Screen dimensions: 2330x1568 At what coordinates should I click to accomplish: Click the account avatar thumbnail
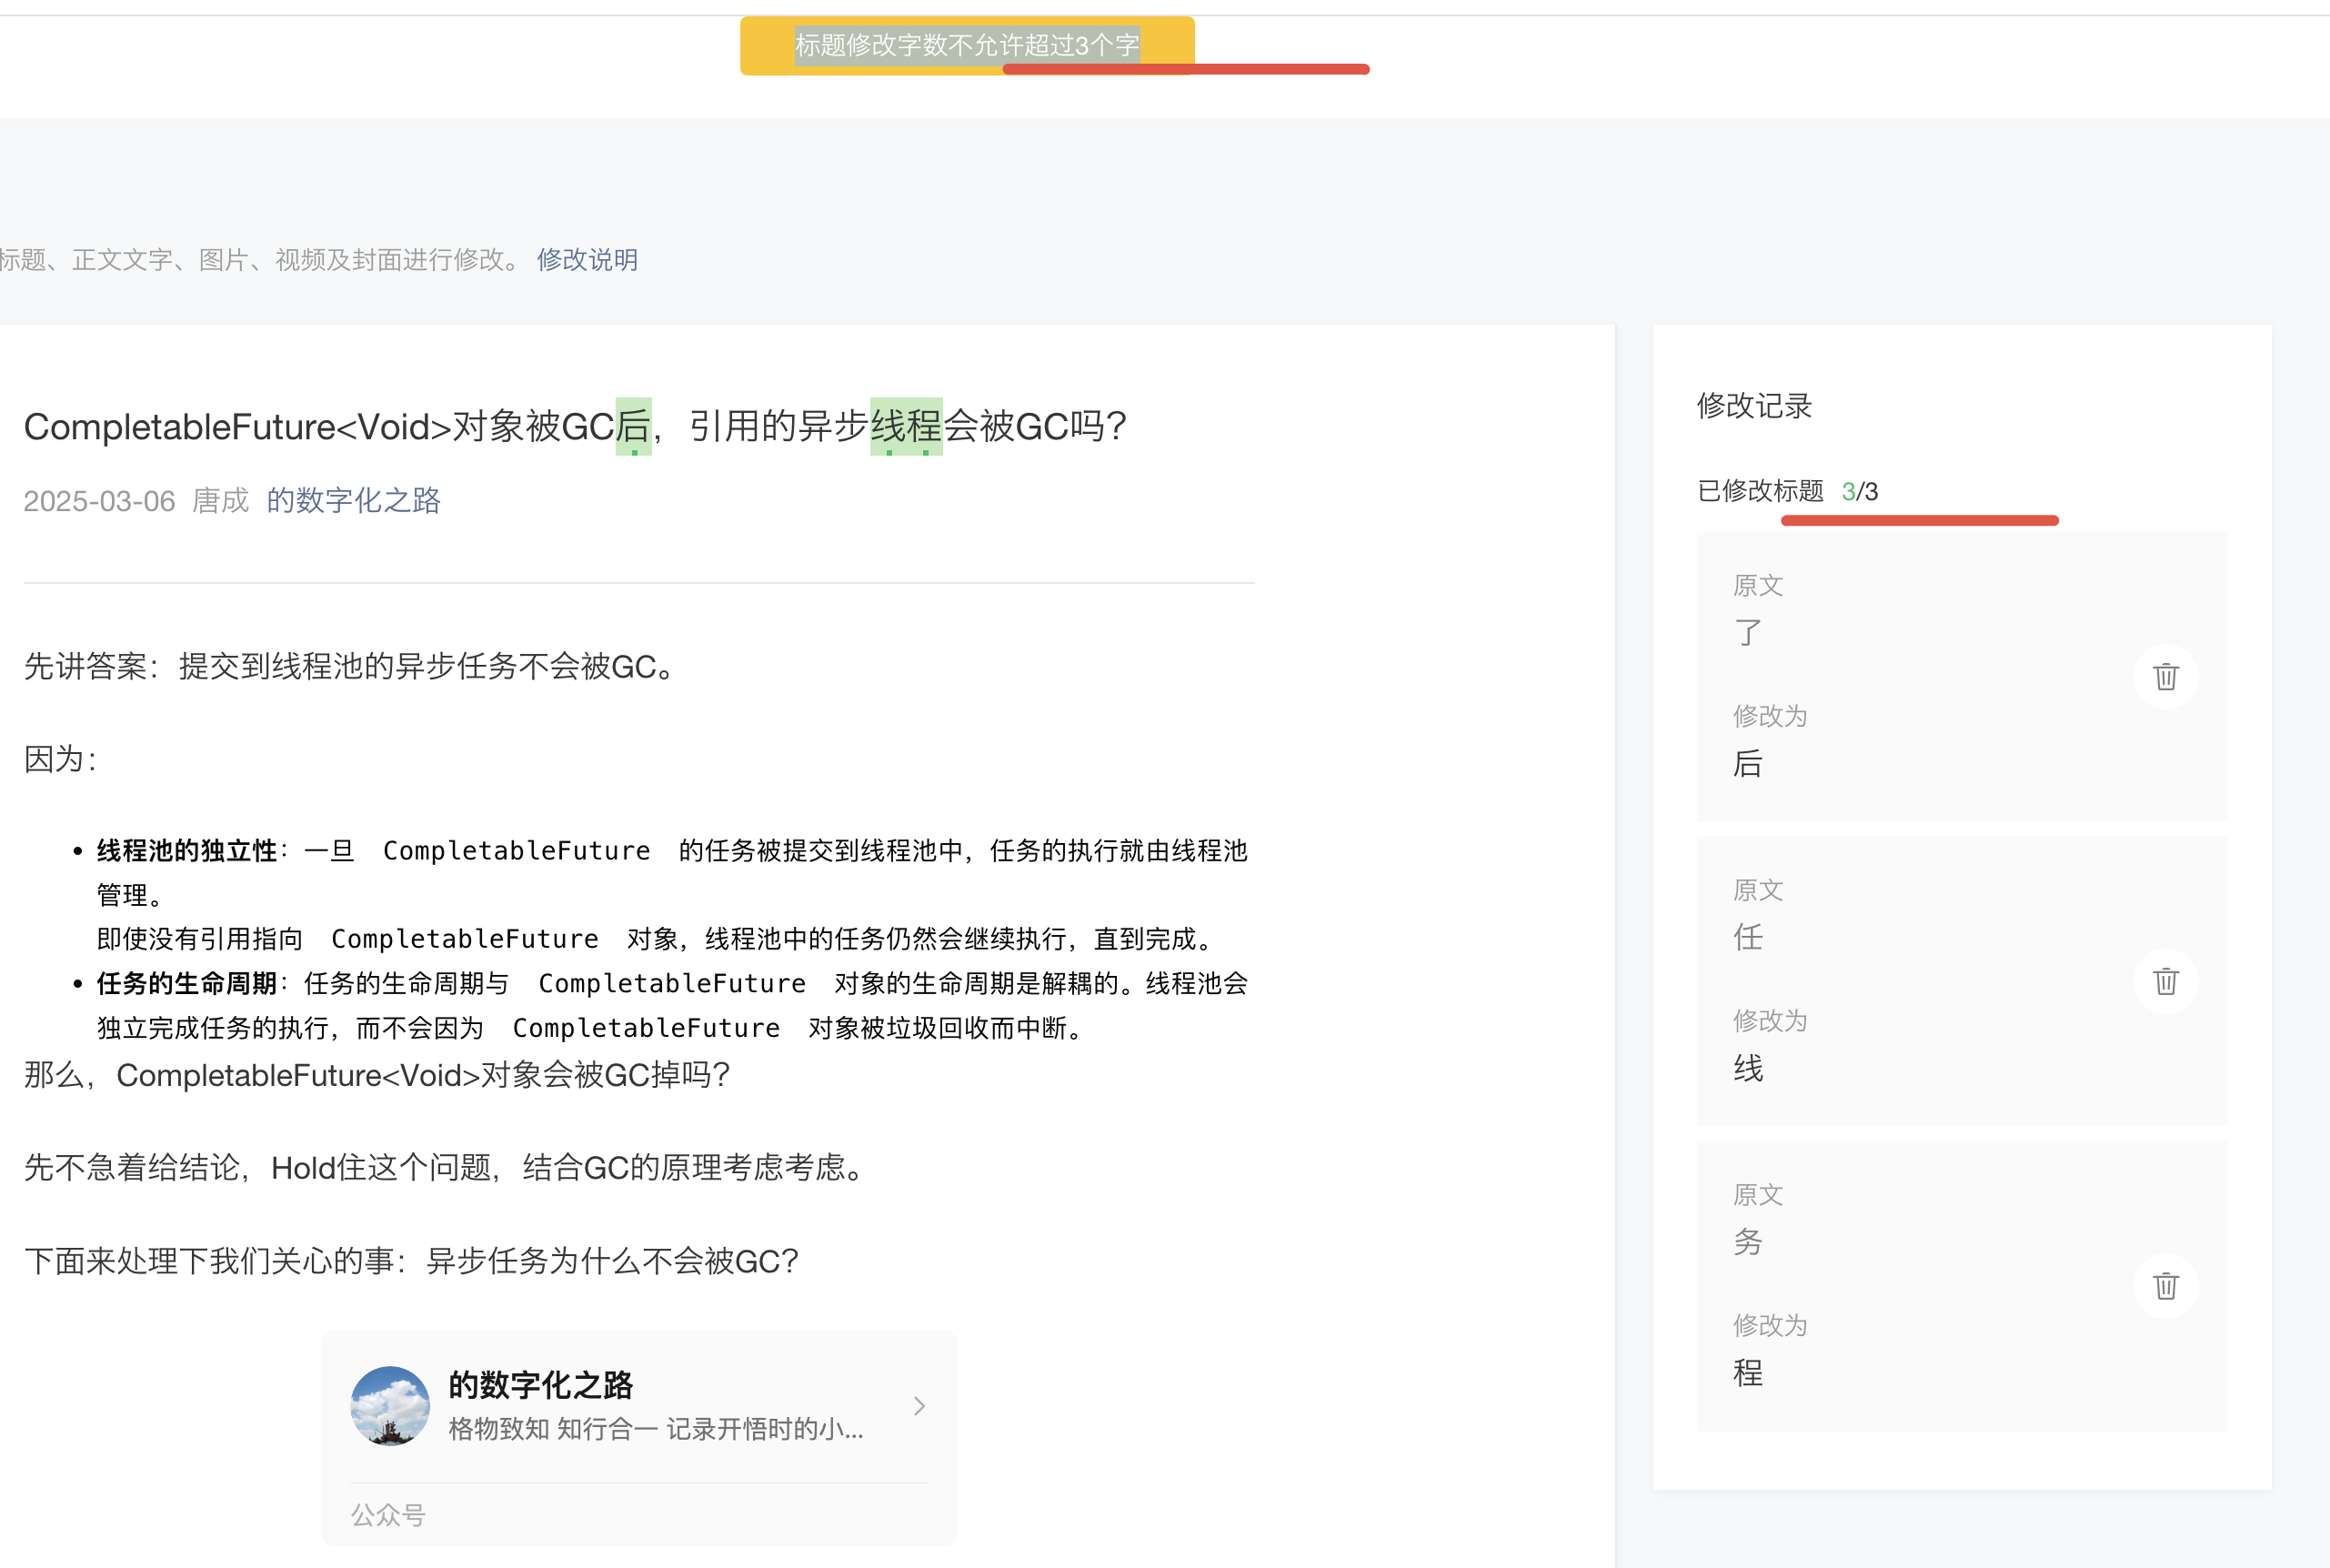[x=390, y=1405]
